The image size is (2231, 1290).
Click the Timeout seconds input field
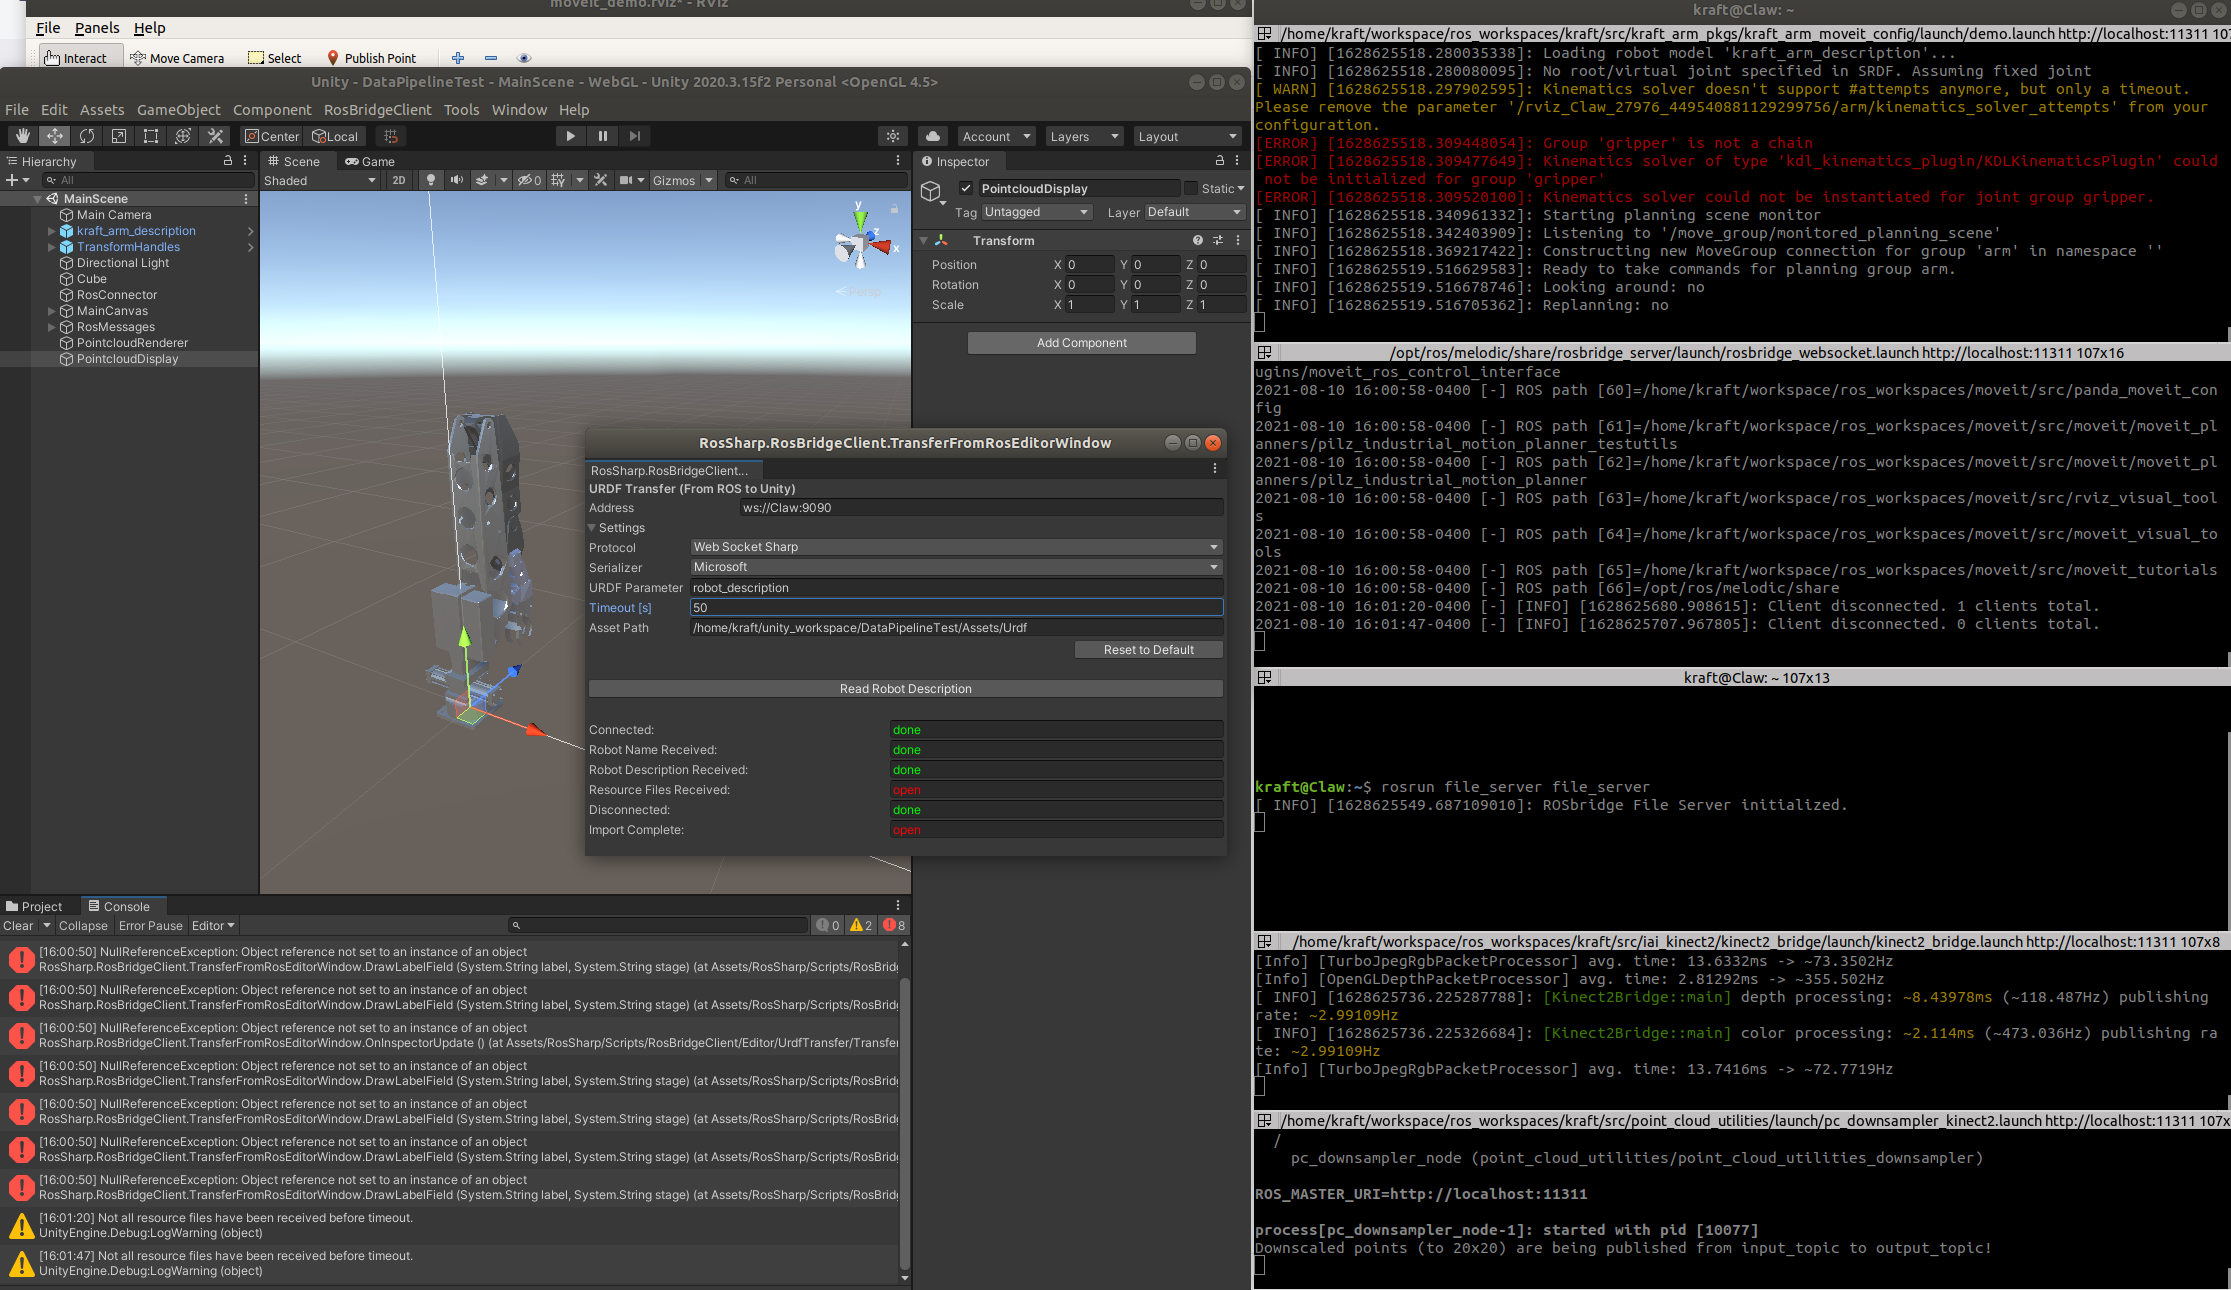954,607
